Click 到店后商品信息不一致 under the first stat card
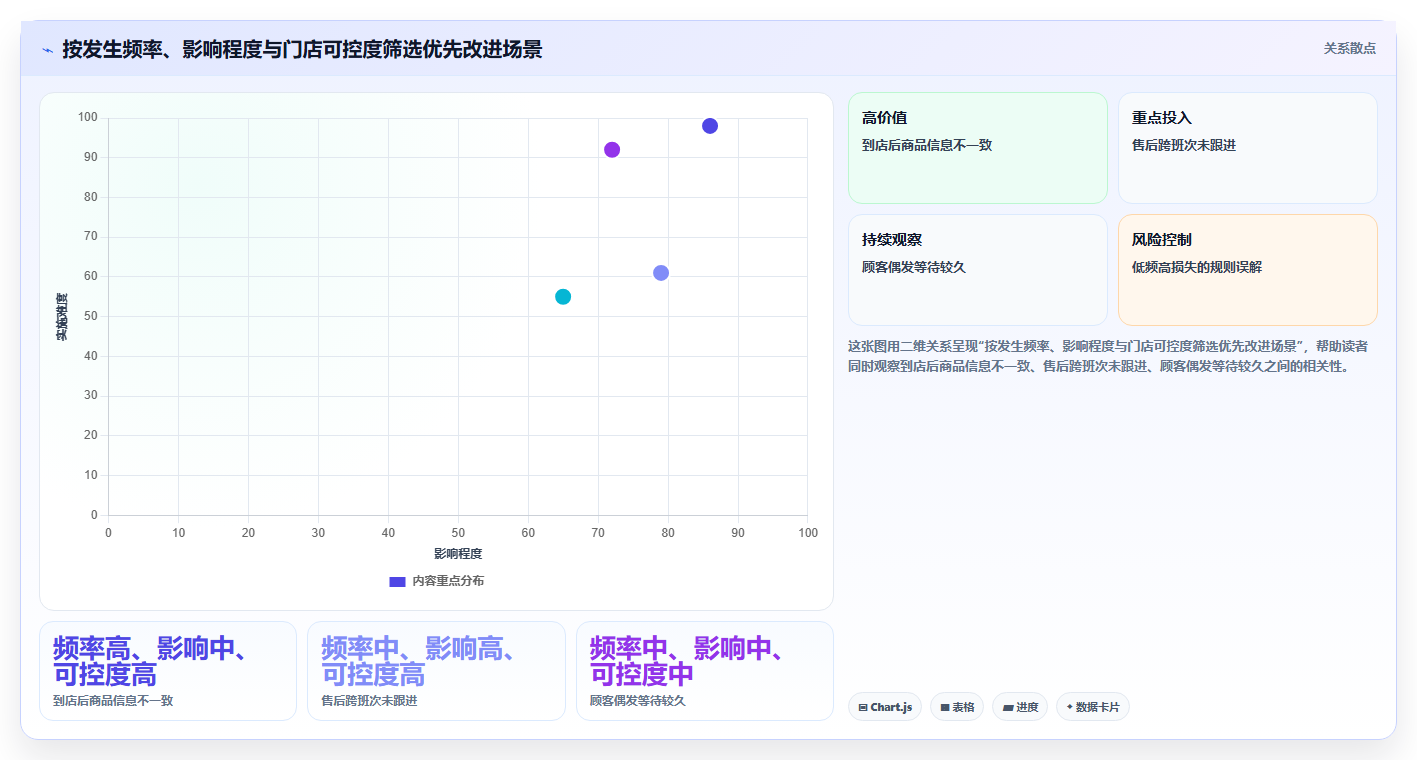This screenshot has width=1417, height=760. point(113,700)
